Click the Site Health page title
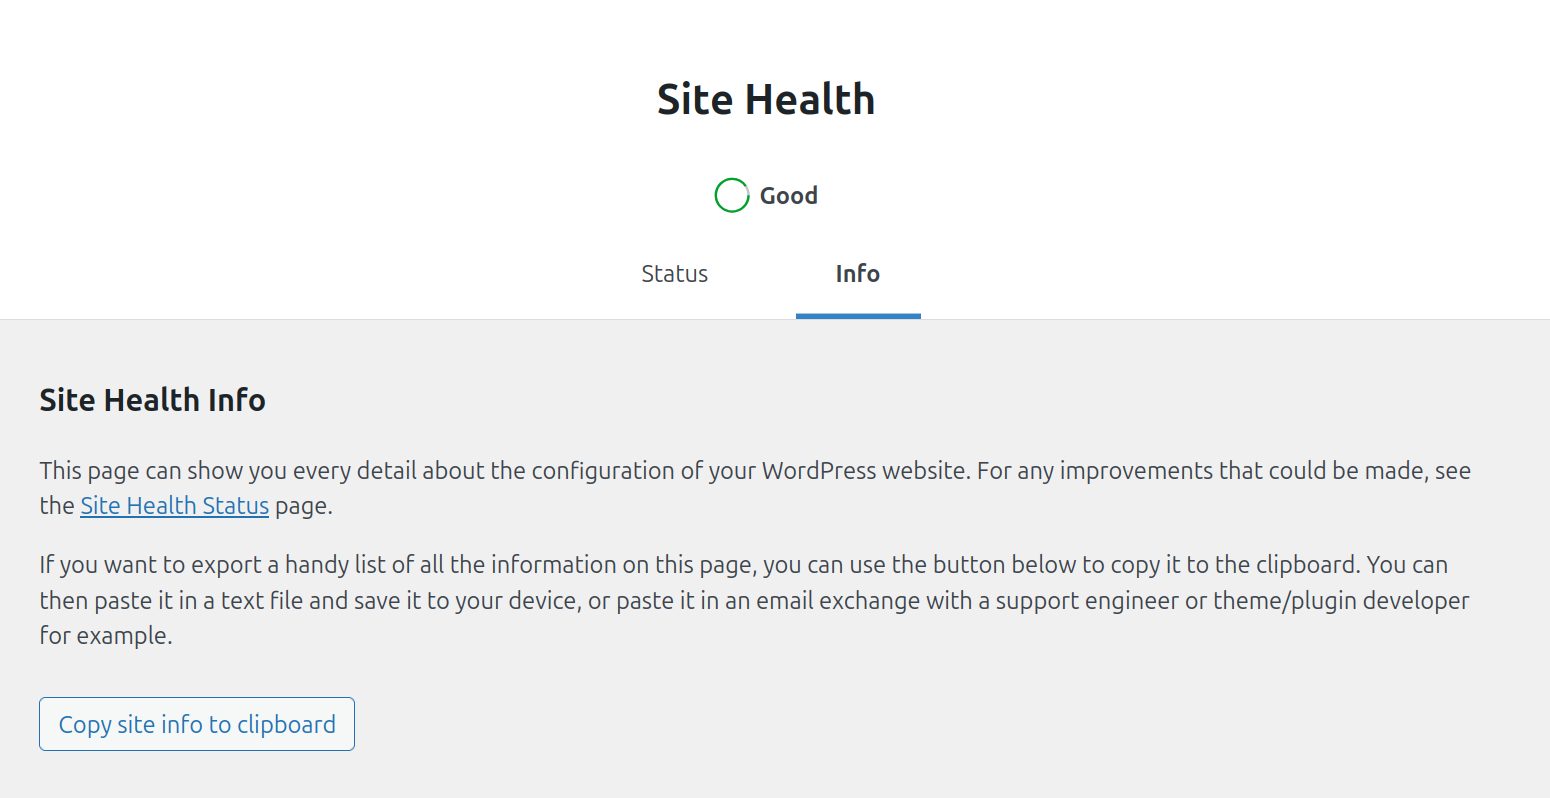1550x798 pixels. coord(765,100)
